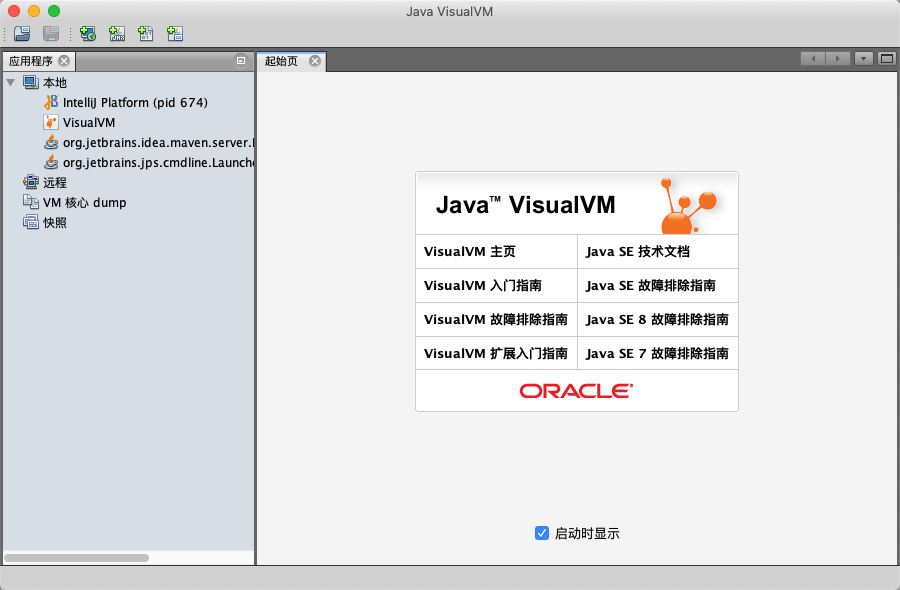Select the org.jetbrains.jps.cmdline.Launcher entry
The width and height of the screenshot is (900, 590).
tap(158, 162)
